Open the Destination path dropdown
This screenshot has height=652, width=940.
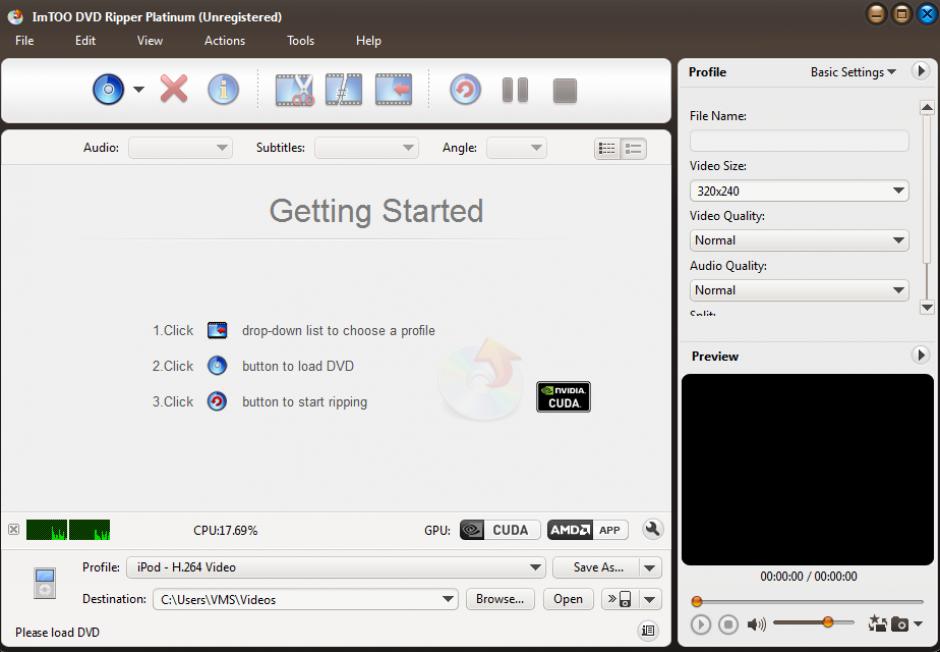306,599
